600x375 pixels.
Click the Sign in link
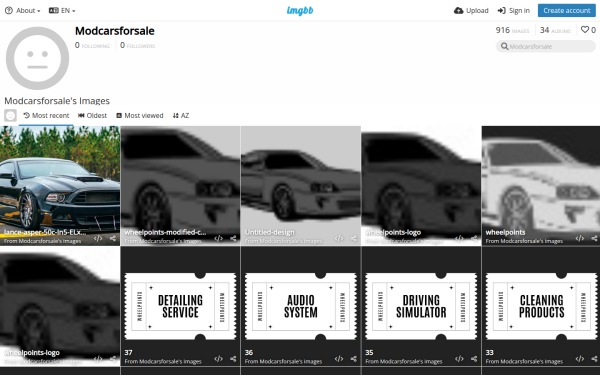pyautogui.click(x=514, y=11)
